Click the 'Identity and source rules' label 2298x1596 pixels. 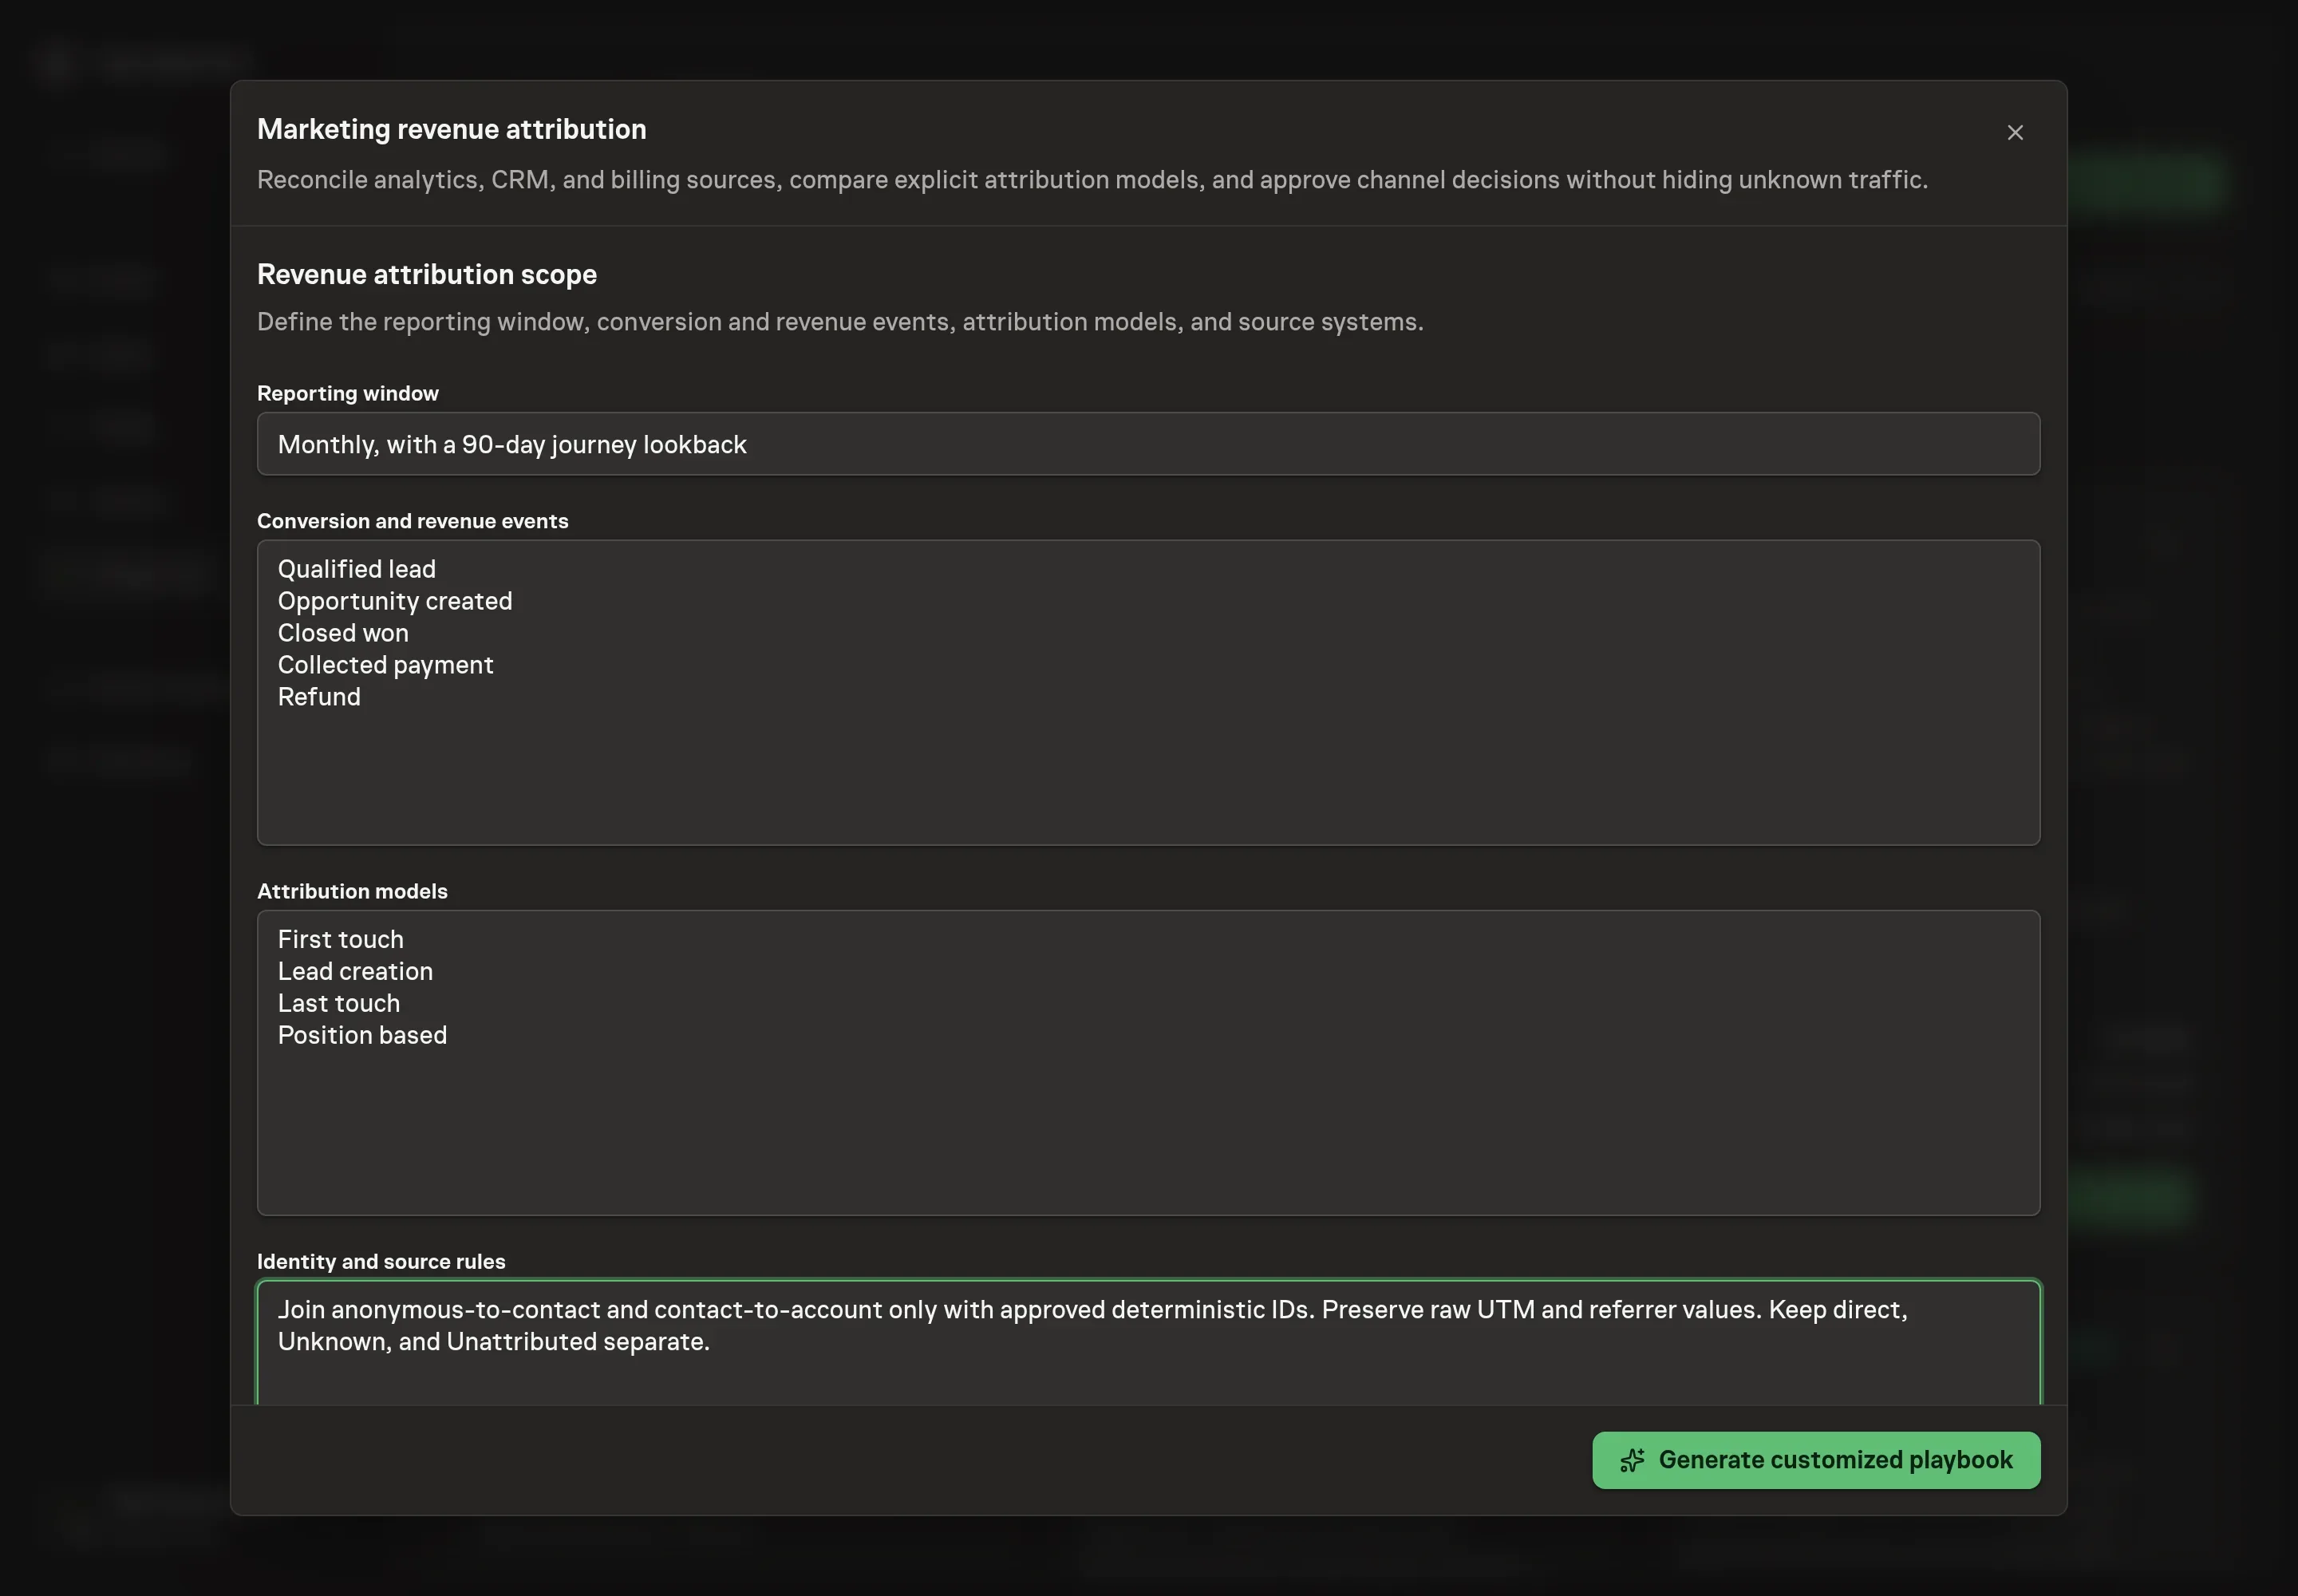381,1261
